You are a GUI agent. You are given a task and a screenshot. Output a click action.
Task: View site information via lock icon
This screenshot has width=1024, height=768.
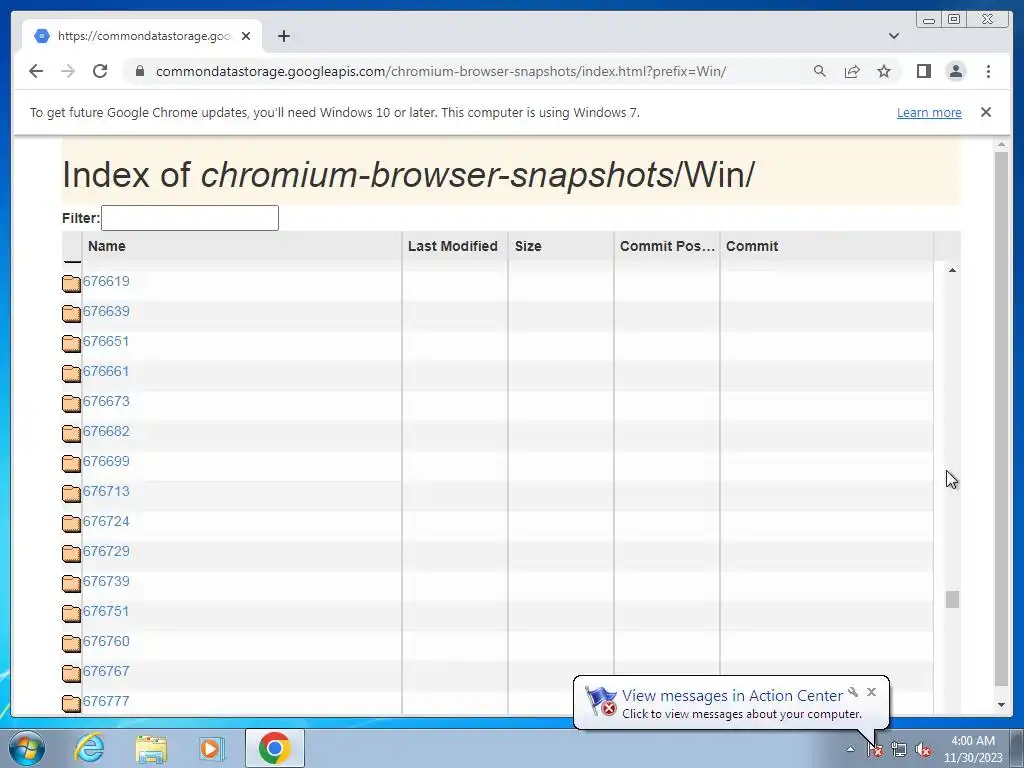pos(139,71)
